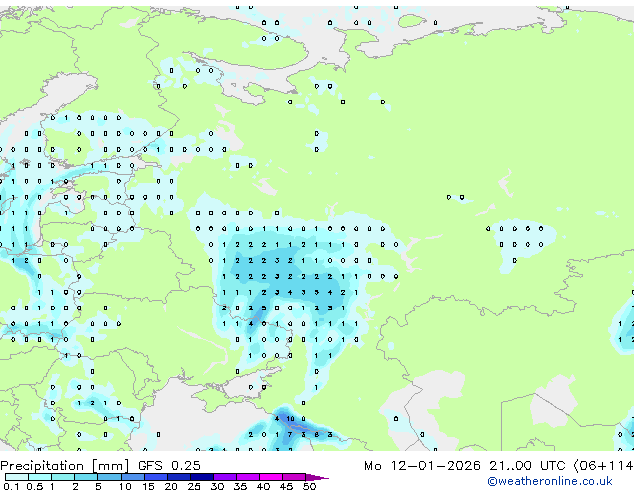The width and height of the screenshot is (634, 490).
Task: Click the 'Precipitation [mm]' title text
Action: pyautogui.click(x=65, y=466)
